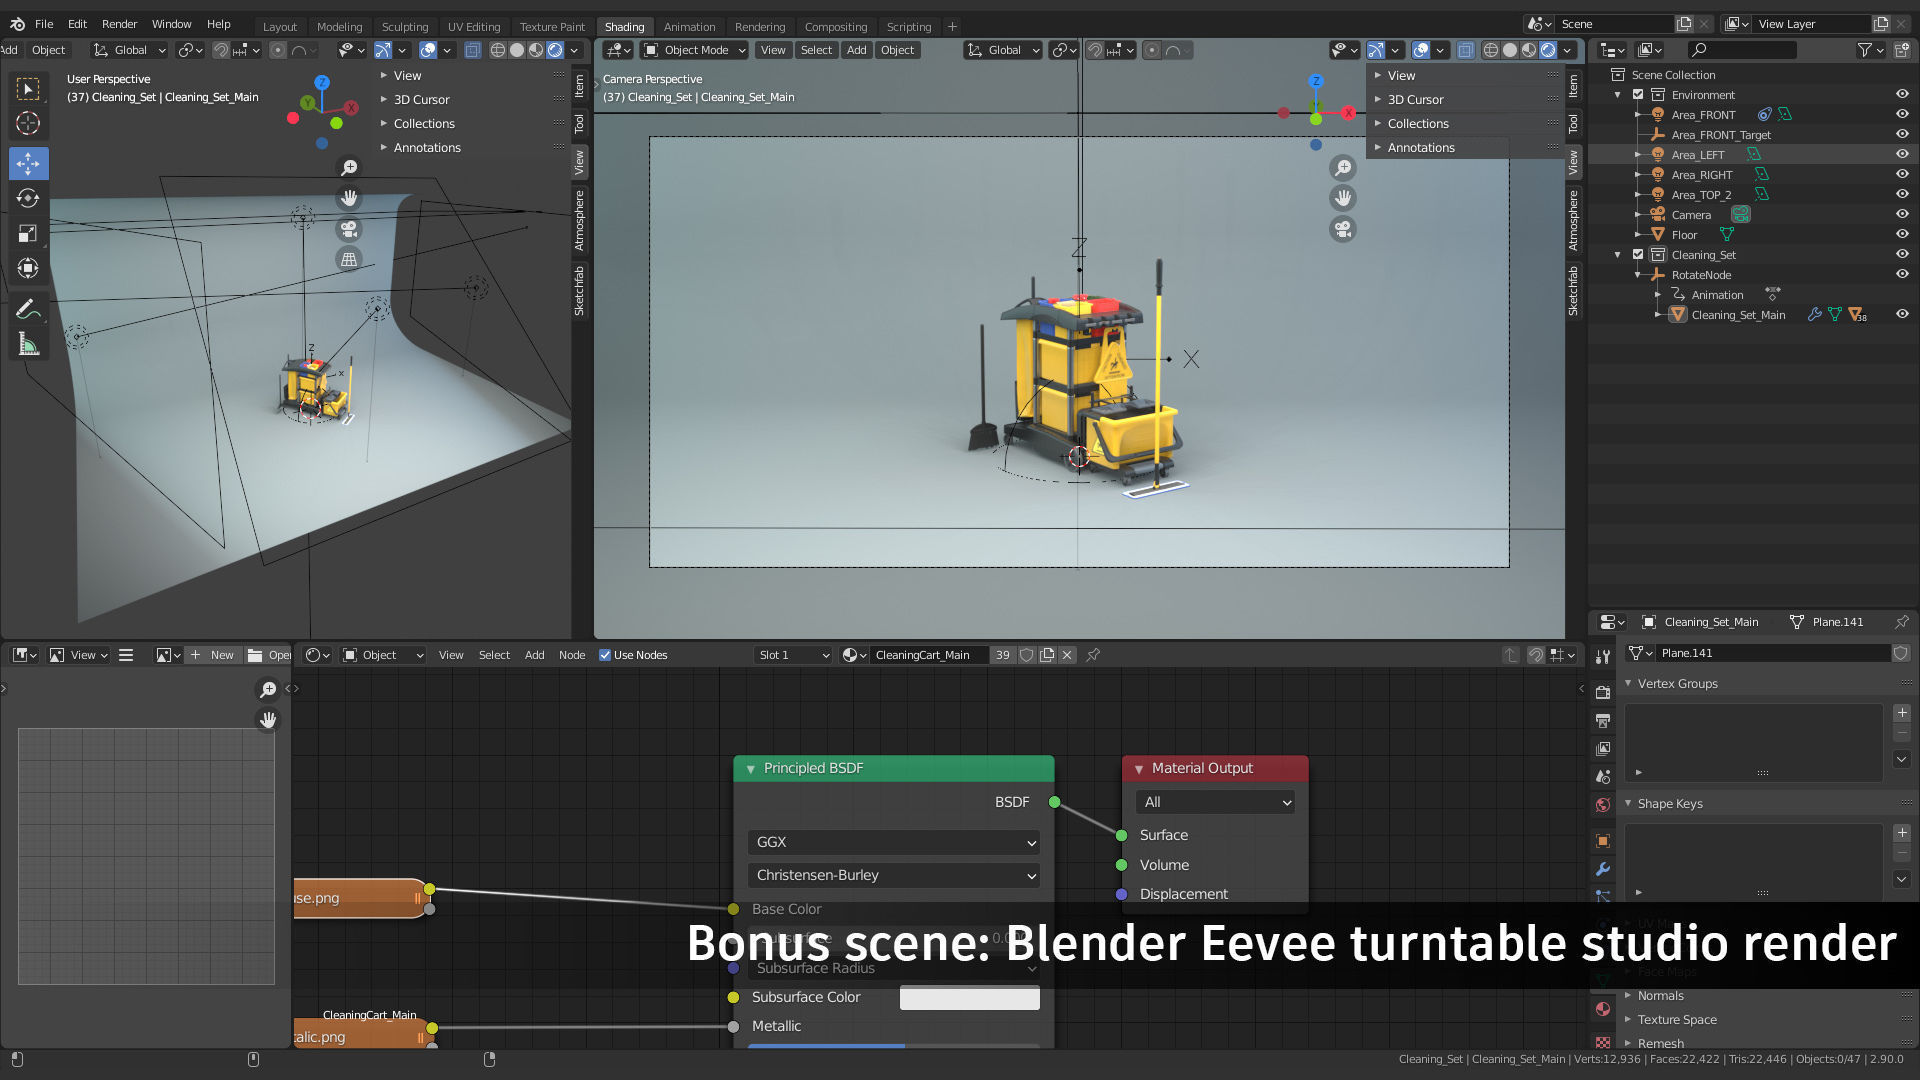This screenshot has height=1080, width=1920.
Task: Select the Select Box tool in left viewport
Action: pyautogui.click(x=28, y=89)
